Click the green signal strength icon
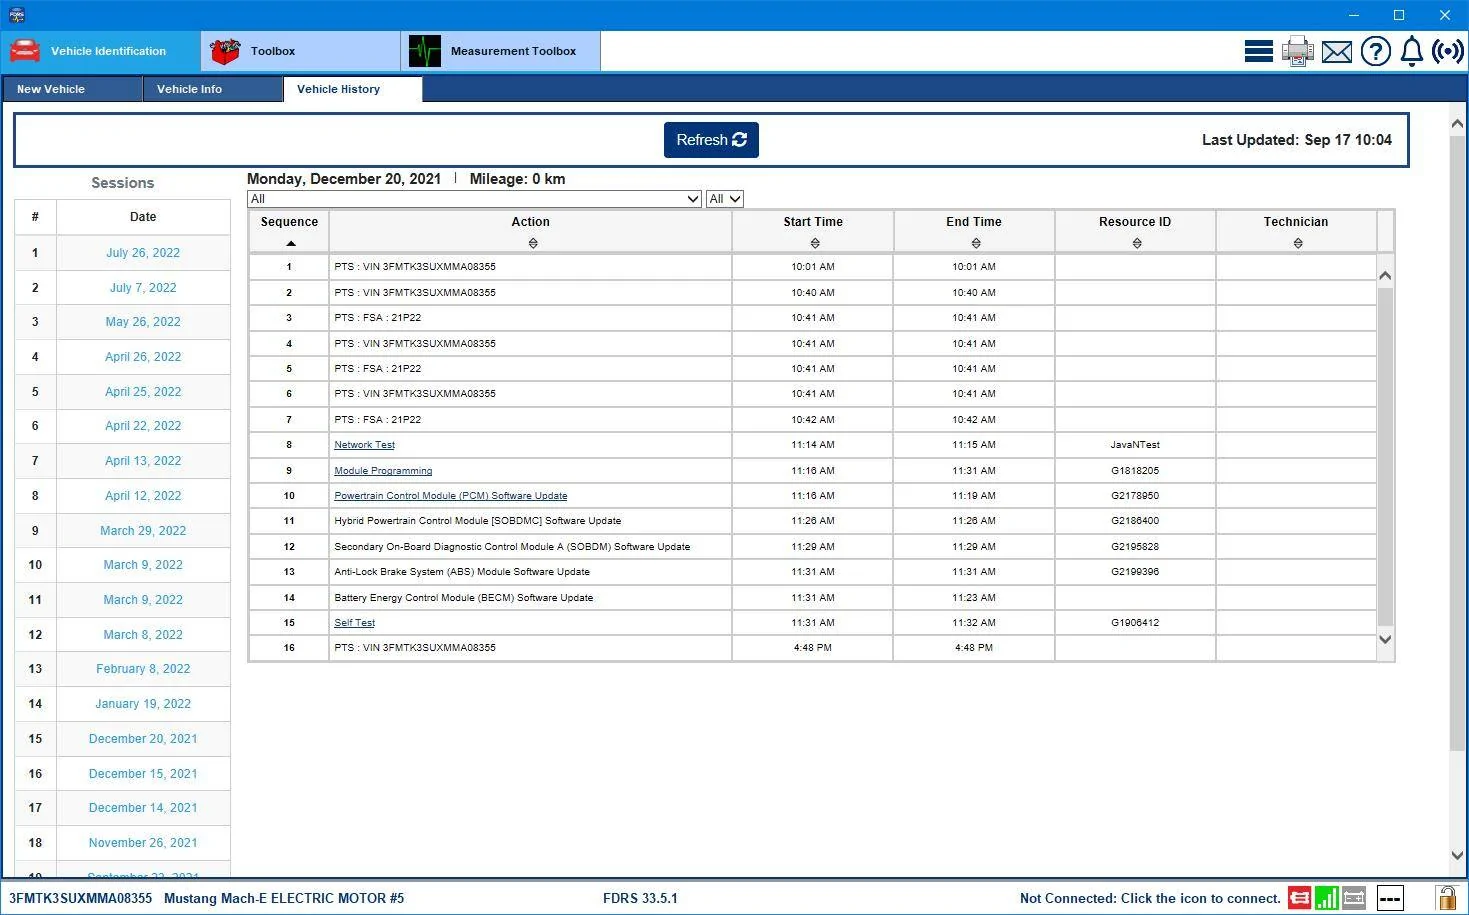The height and width of the screenshot is (915, 1469). (x=1326, y=898)
